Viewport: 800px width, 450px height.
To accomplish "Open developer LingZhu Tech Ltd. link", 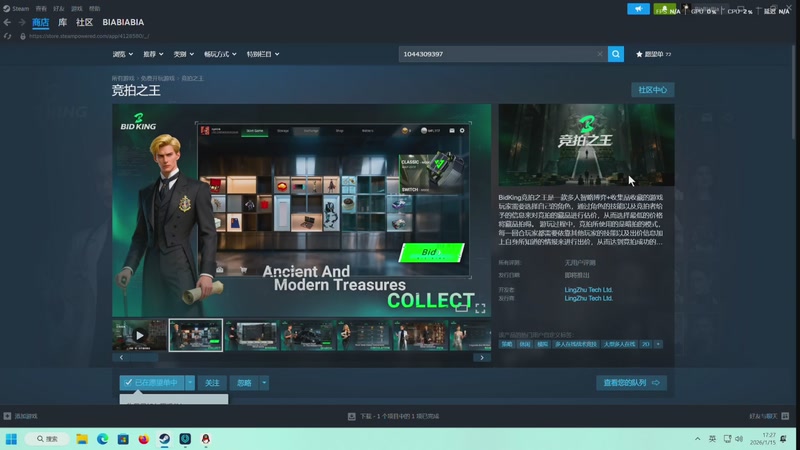I will [x=588, y=289].
